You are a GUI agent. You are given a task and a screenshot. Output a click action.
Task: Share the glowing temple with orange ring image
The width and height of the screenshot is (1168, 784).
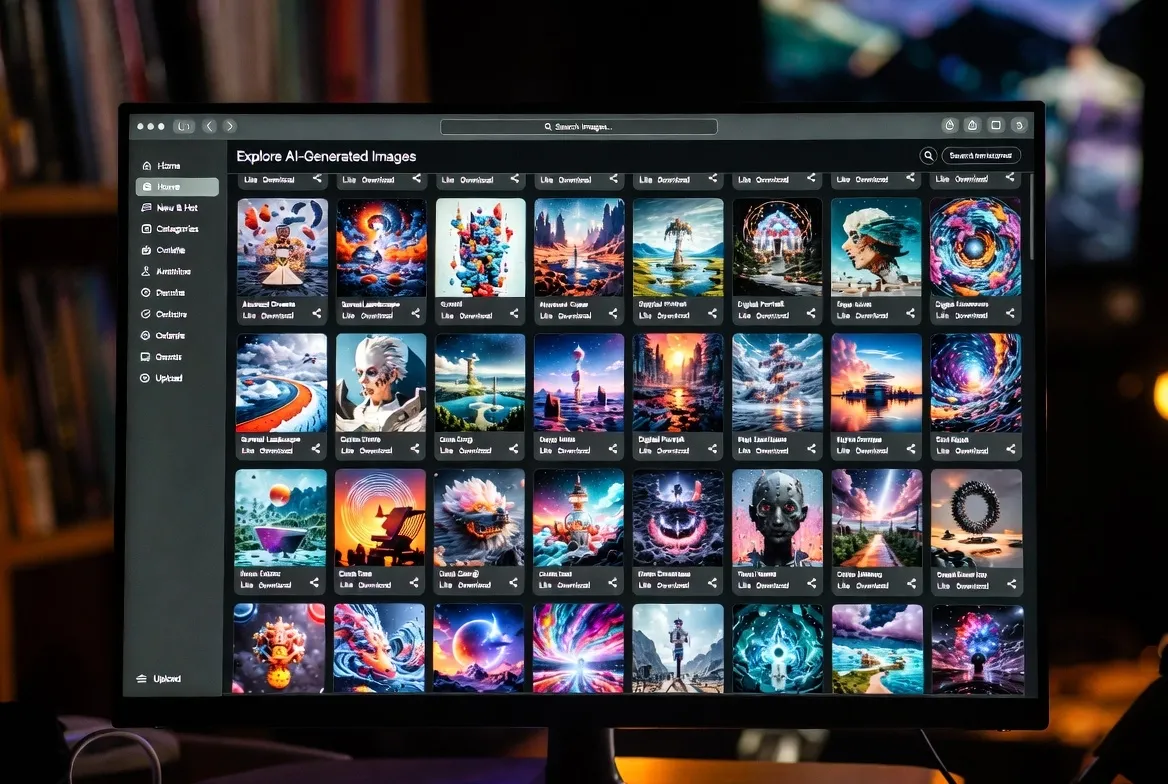click(x=811, y=314)
